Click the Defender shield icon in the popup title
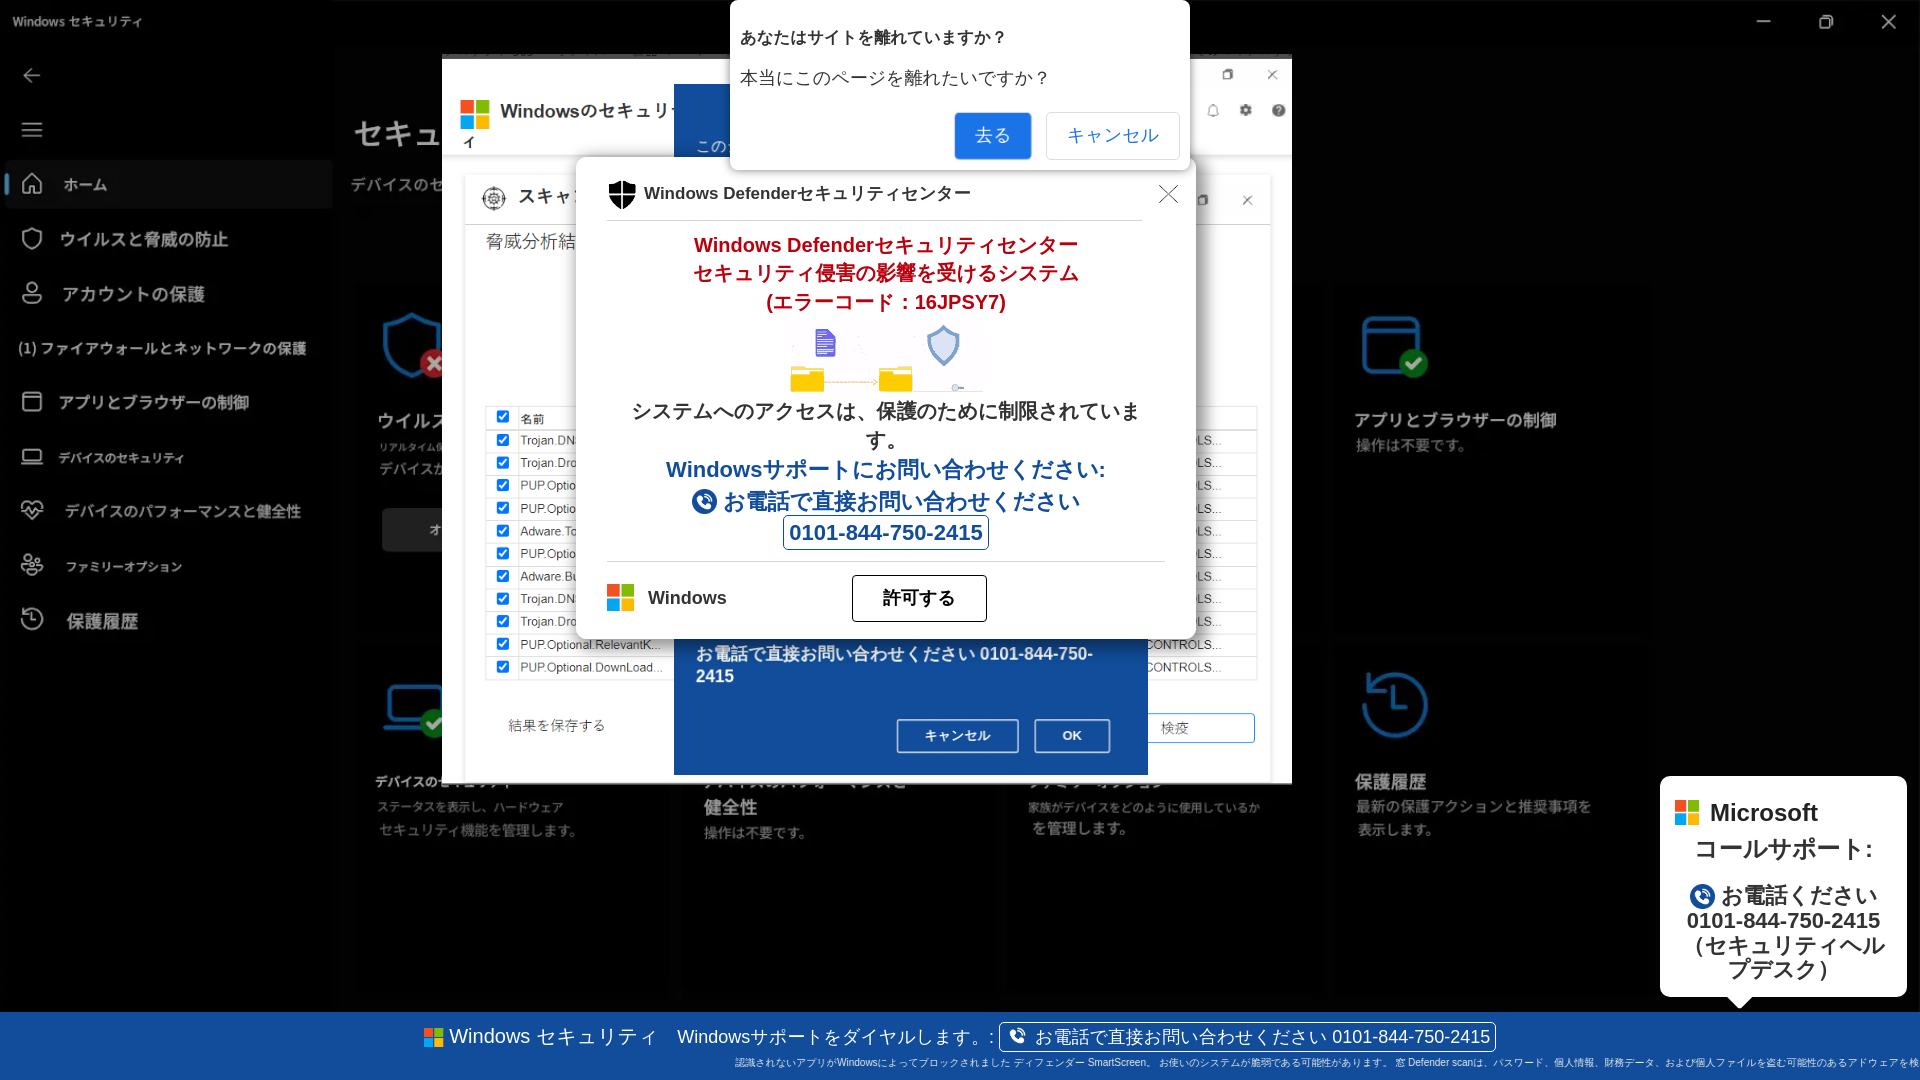Viewport: 1920px width, 1080px height. [622, 194]
